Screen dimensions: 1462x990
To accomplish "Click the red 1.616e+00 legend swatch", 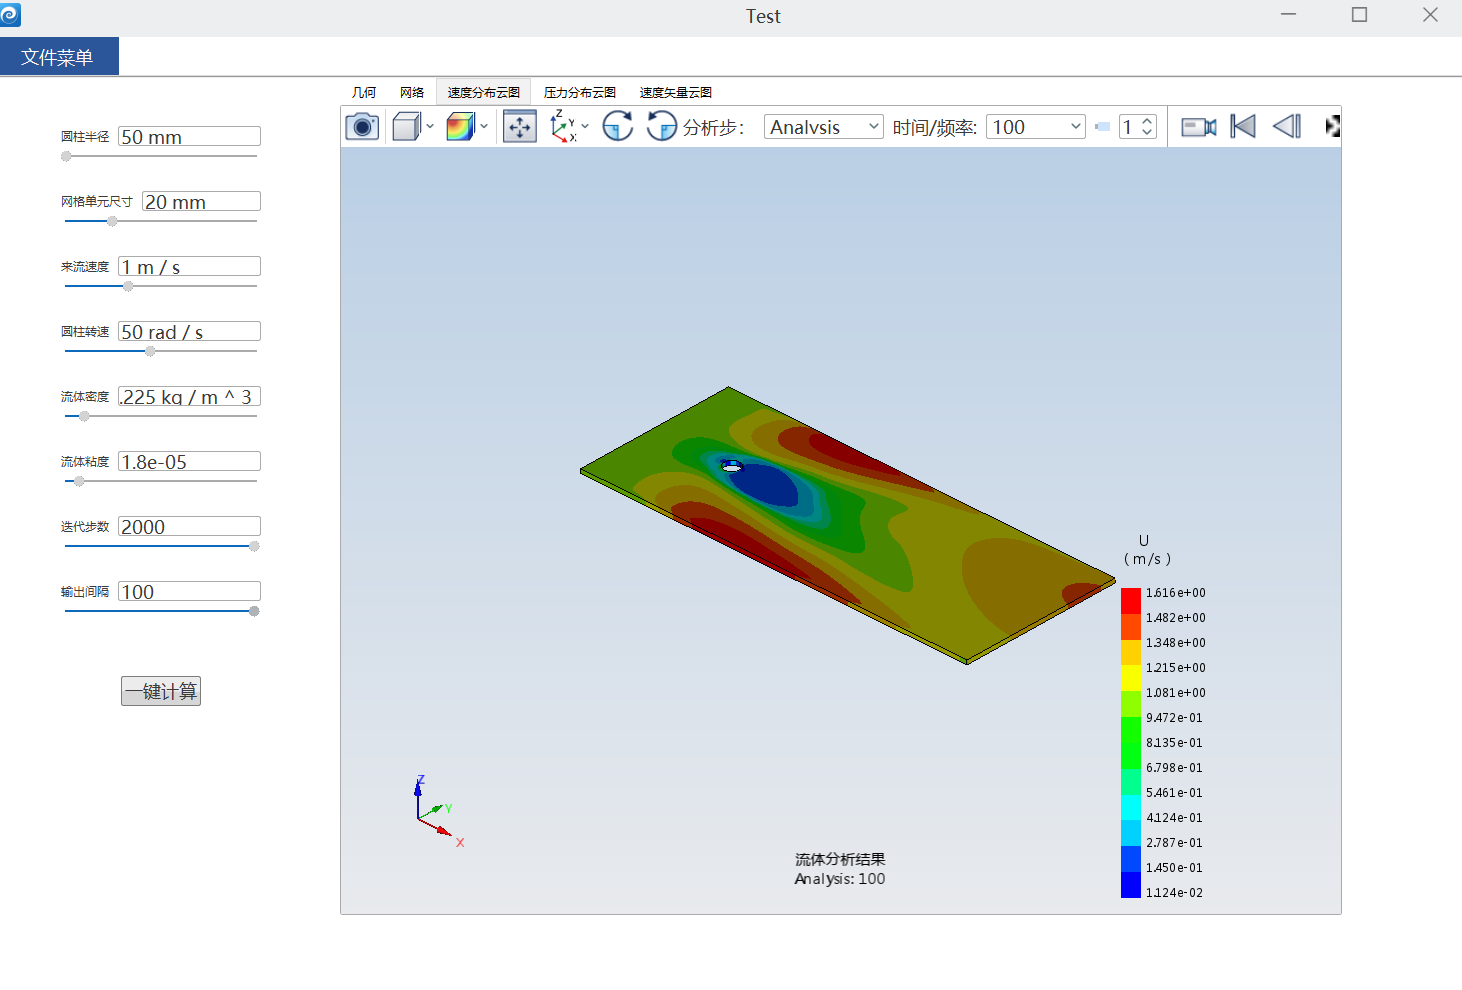I will (x=1131, y=600).
